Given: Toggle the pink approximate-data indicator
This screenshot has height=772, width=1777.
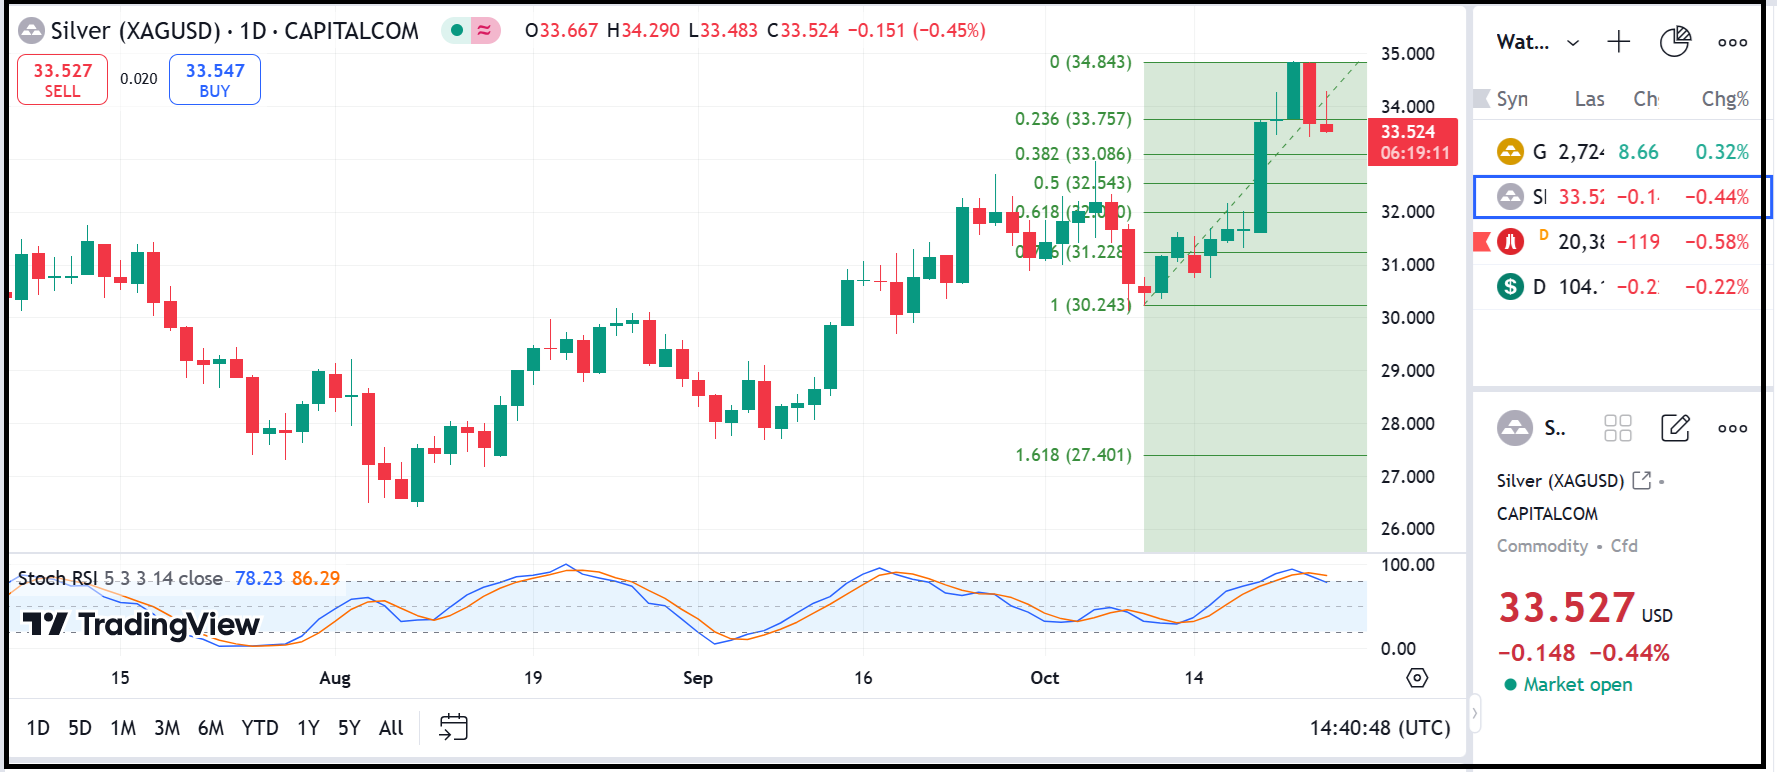Looking at the screenshot, I should click(x=485, y=31).
